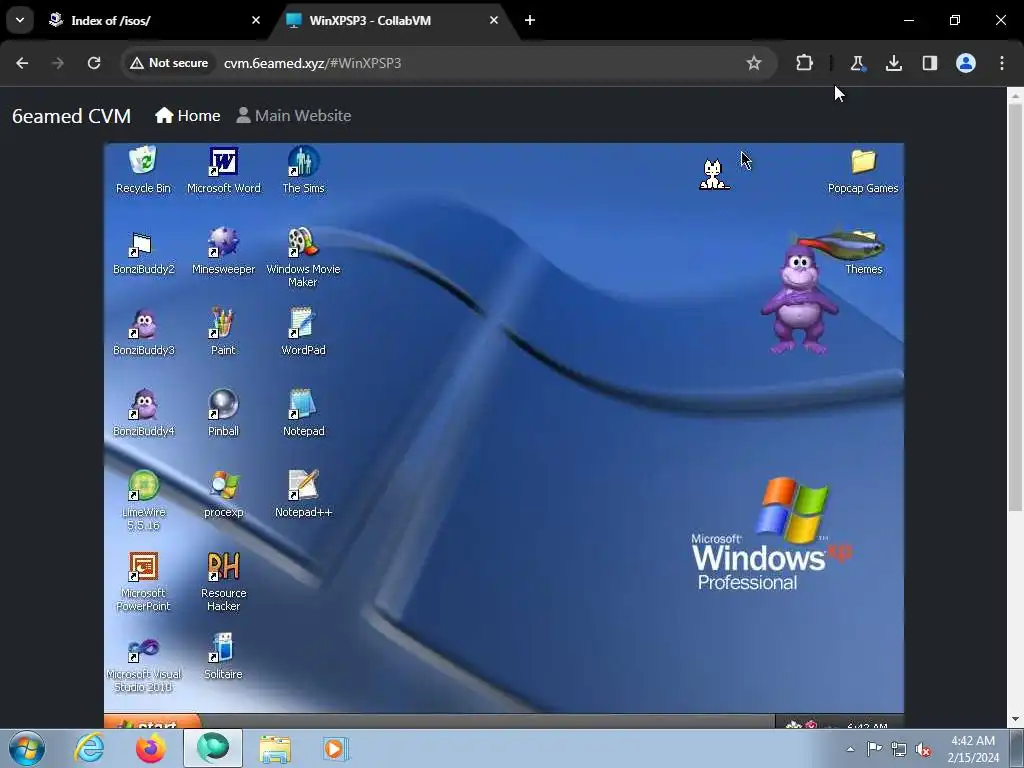Open Windows Explorer from taskbar

click(x=275, y=748)
